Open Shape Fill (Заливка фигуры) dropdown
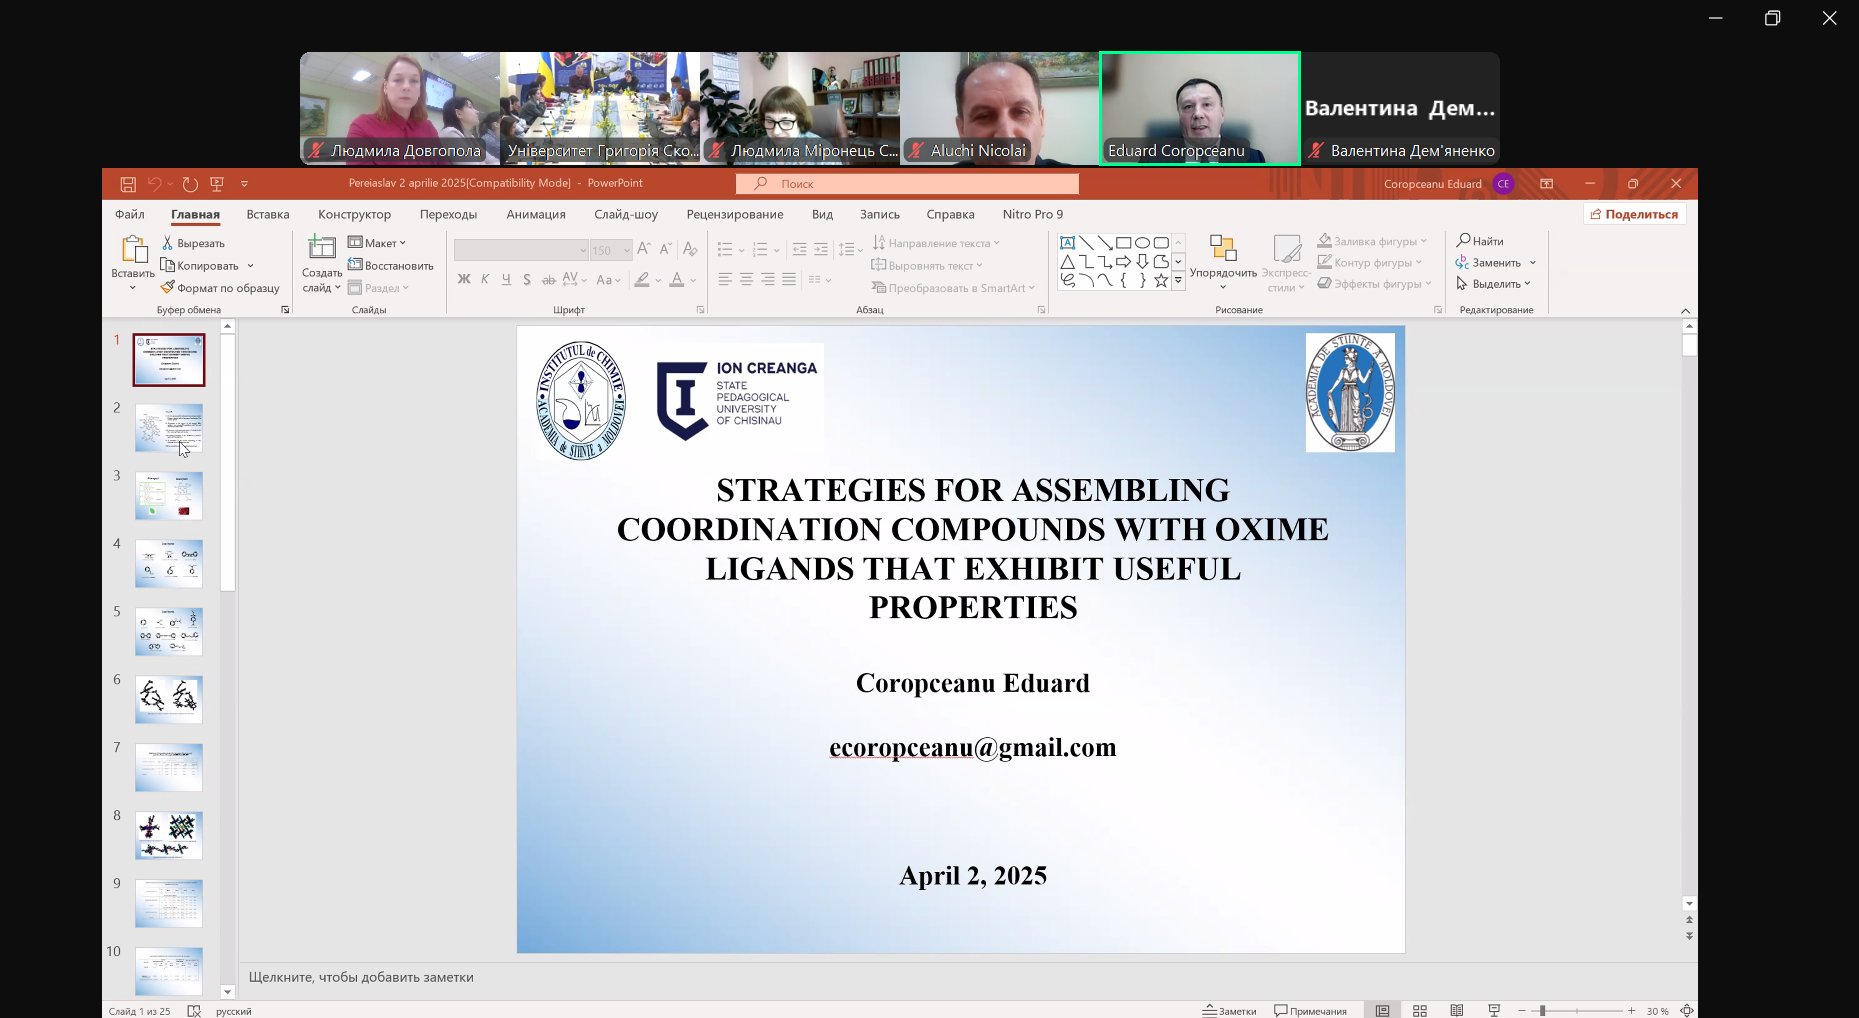 point(1372,241)
